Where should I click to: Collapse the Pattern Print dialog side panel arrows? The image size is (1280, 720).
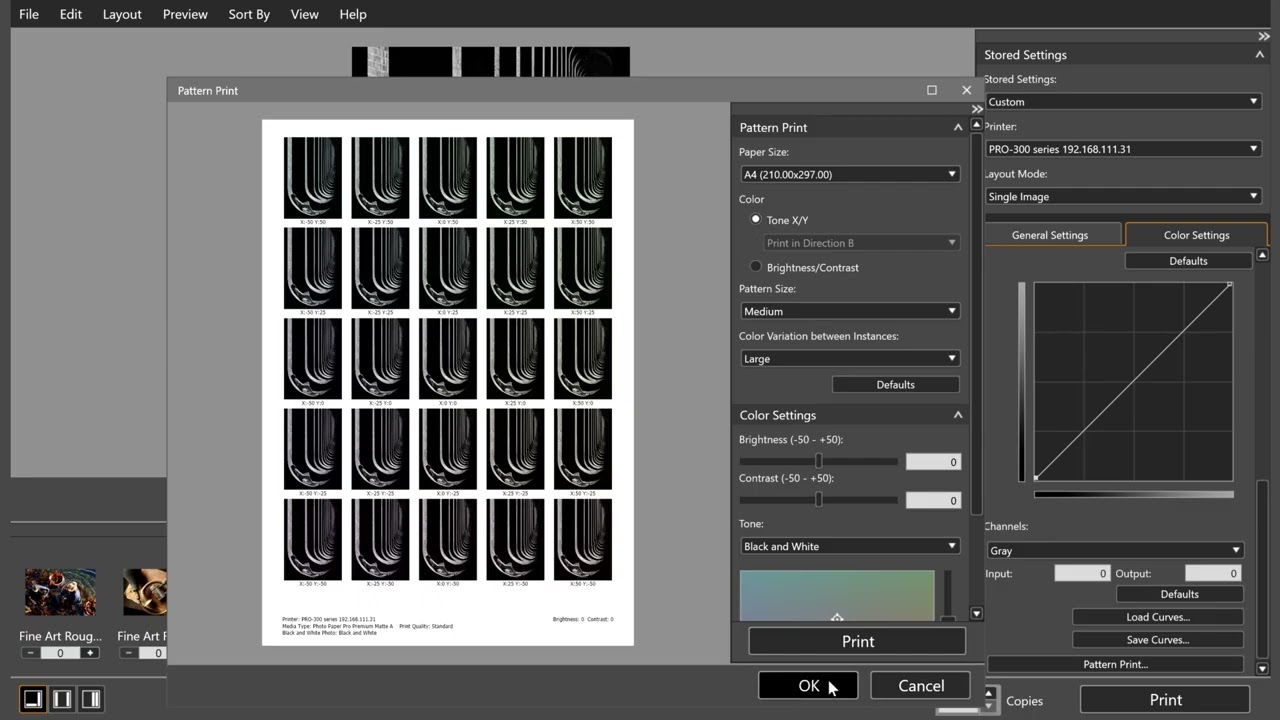[977, 109]
